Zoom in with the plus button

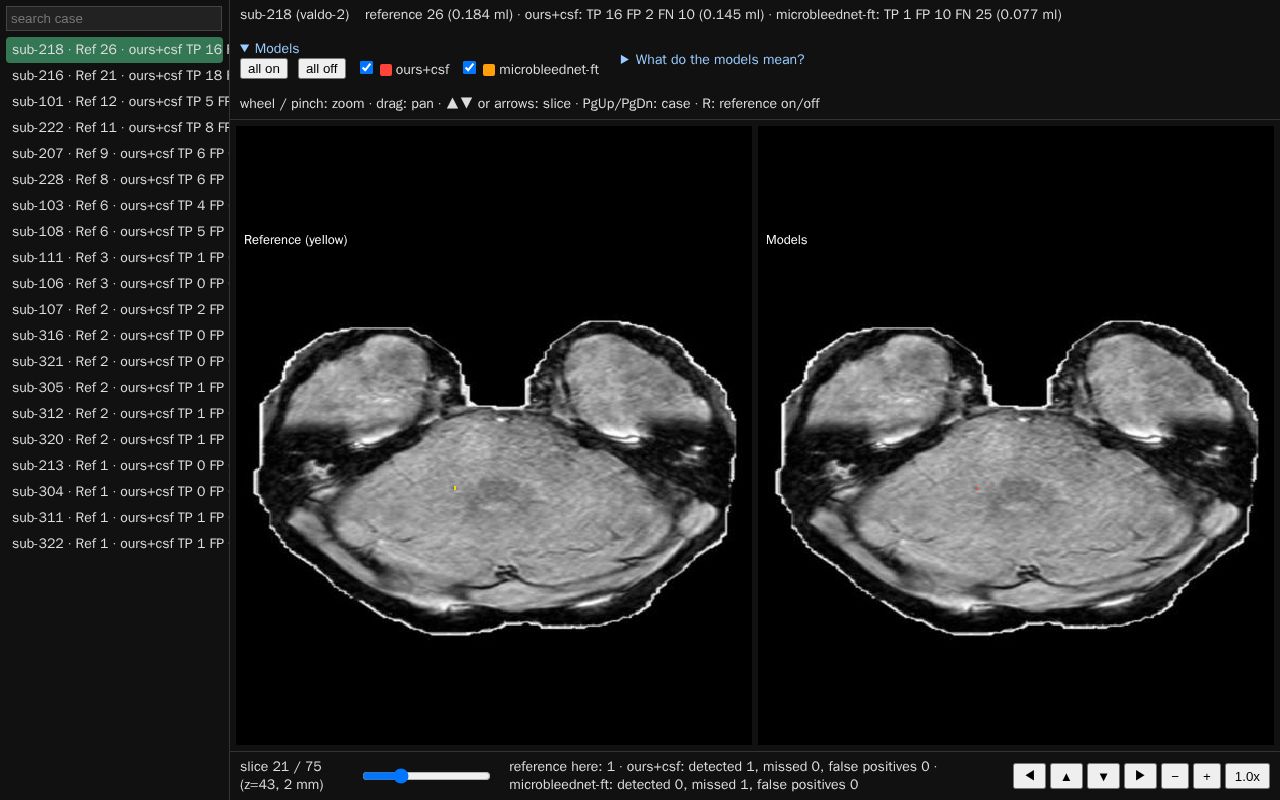point(1207,776)
